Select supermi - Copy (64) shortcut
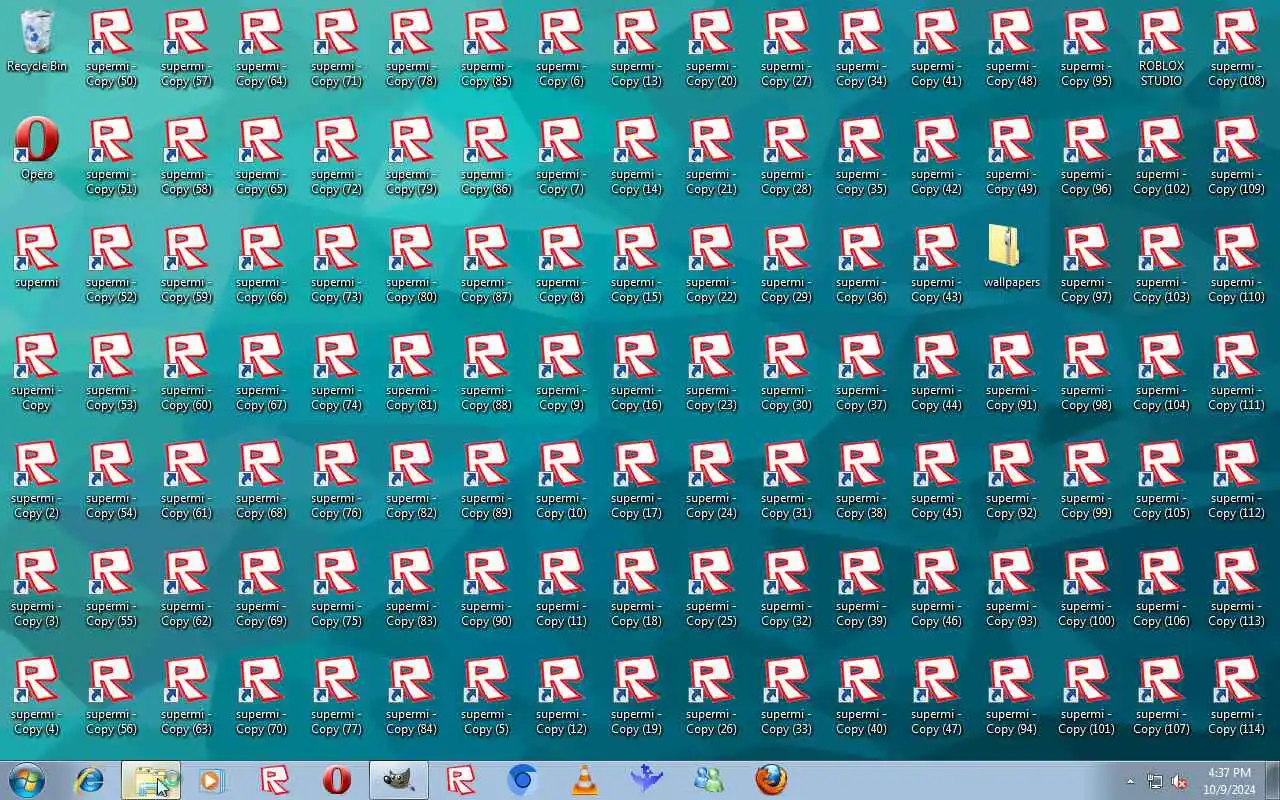Image resolution: width=1280 pixels, height=800 pixels. click(x=262, y=48)
